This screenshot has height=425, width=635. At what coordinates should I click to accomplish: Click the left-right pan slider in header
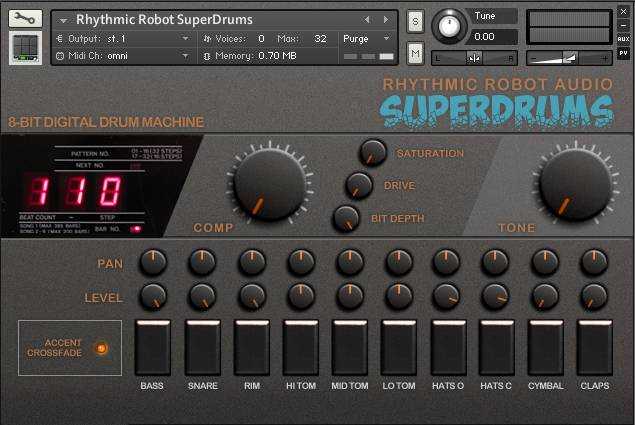(475, 58)
